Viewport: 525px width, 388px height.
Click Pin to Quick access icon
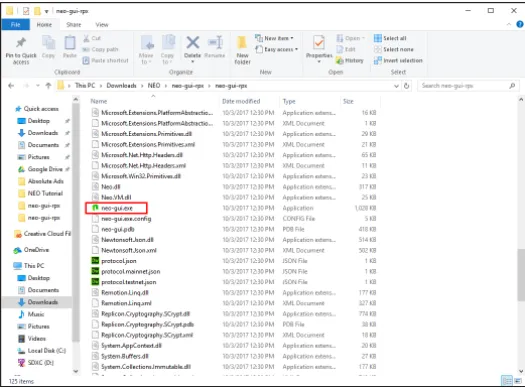[x=21, y=43]
